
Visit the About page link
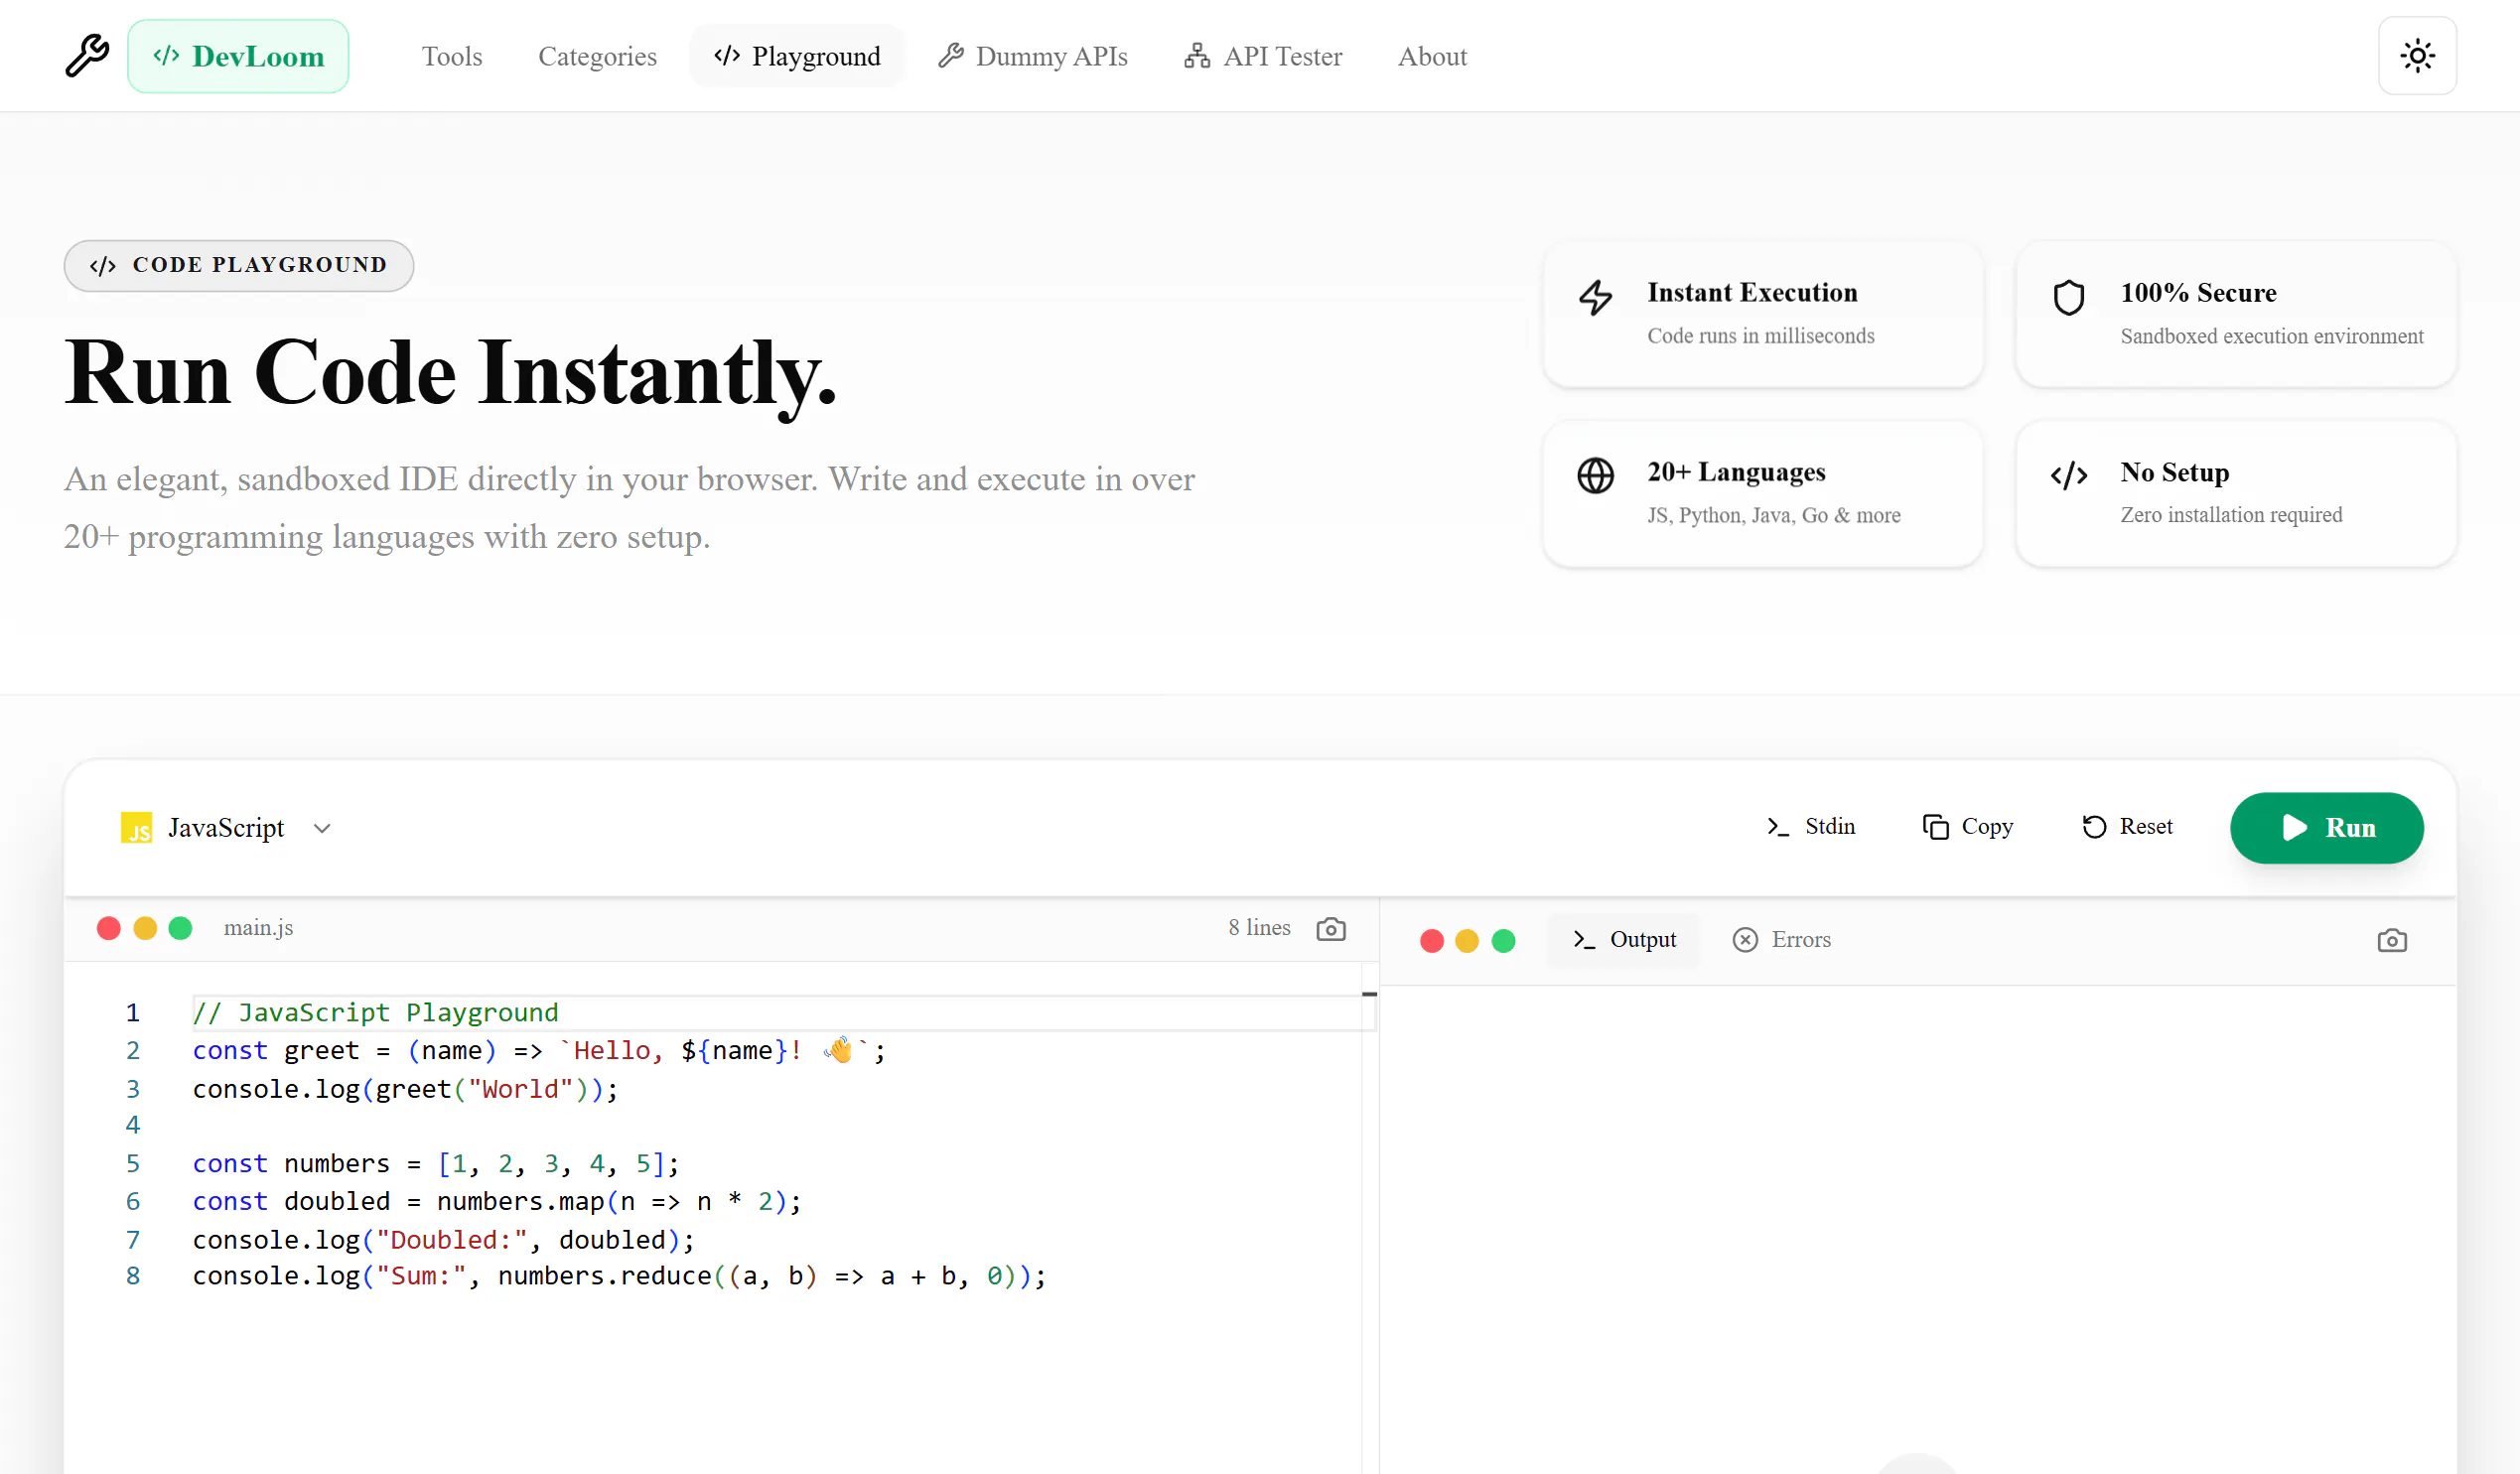(x=1432, y=56)
